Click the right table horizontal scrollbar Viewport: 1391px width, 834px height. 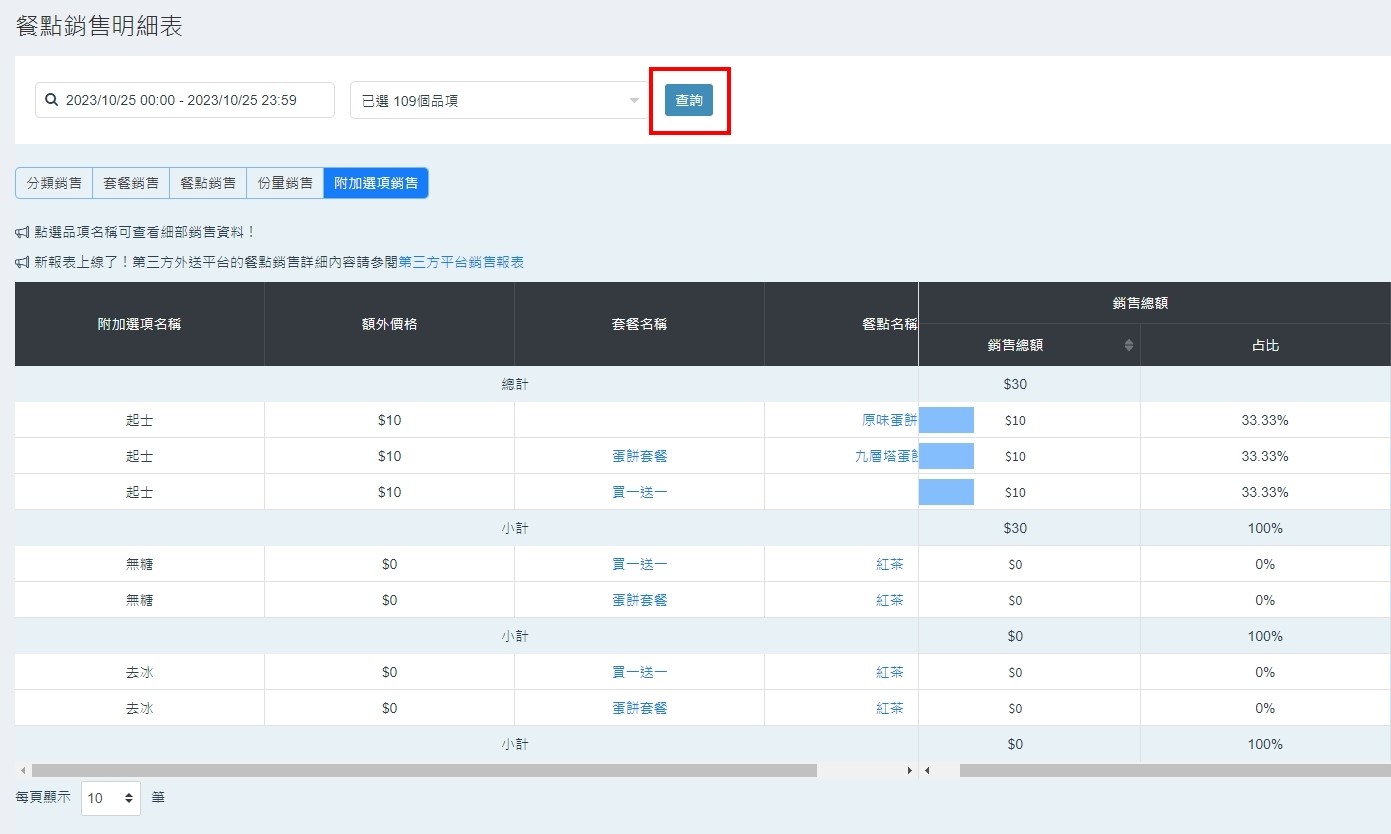pyautogui.click(x=1170, y=771)
